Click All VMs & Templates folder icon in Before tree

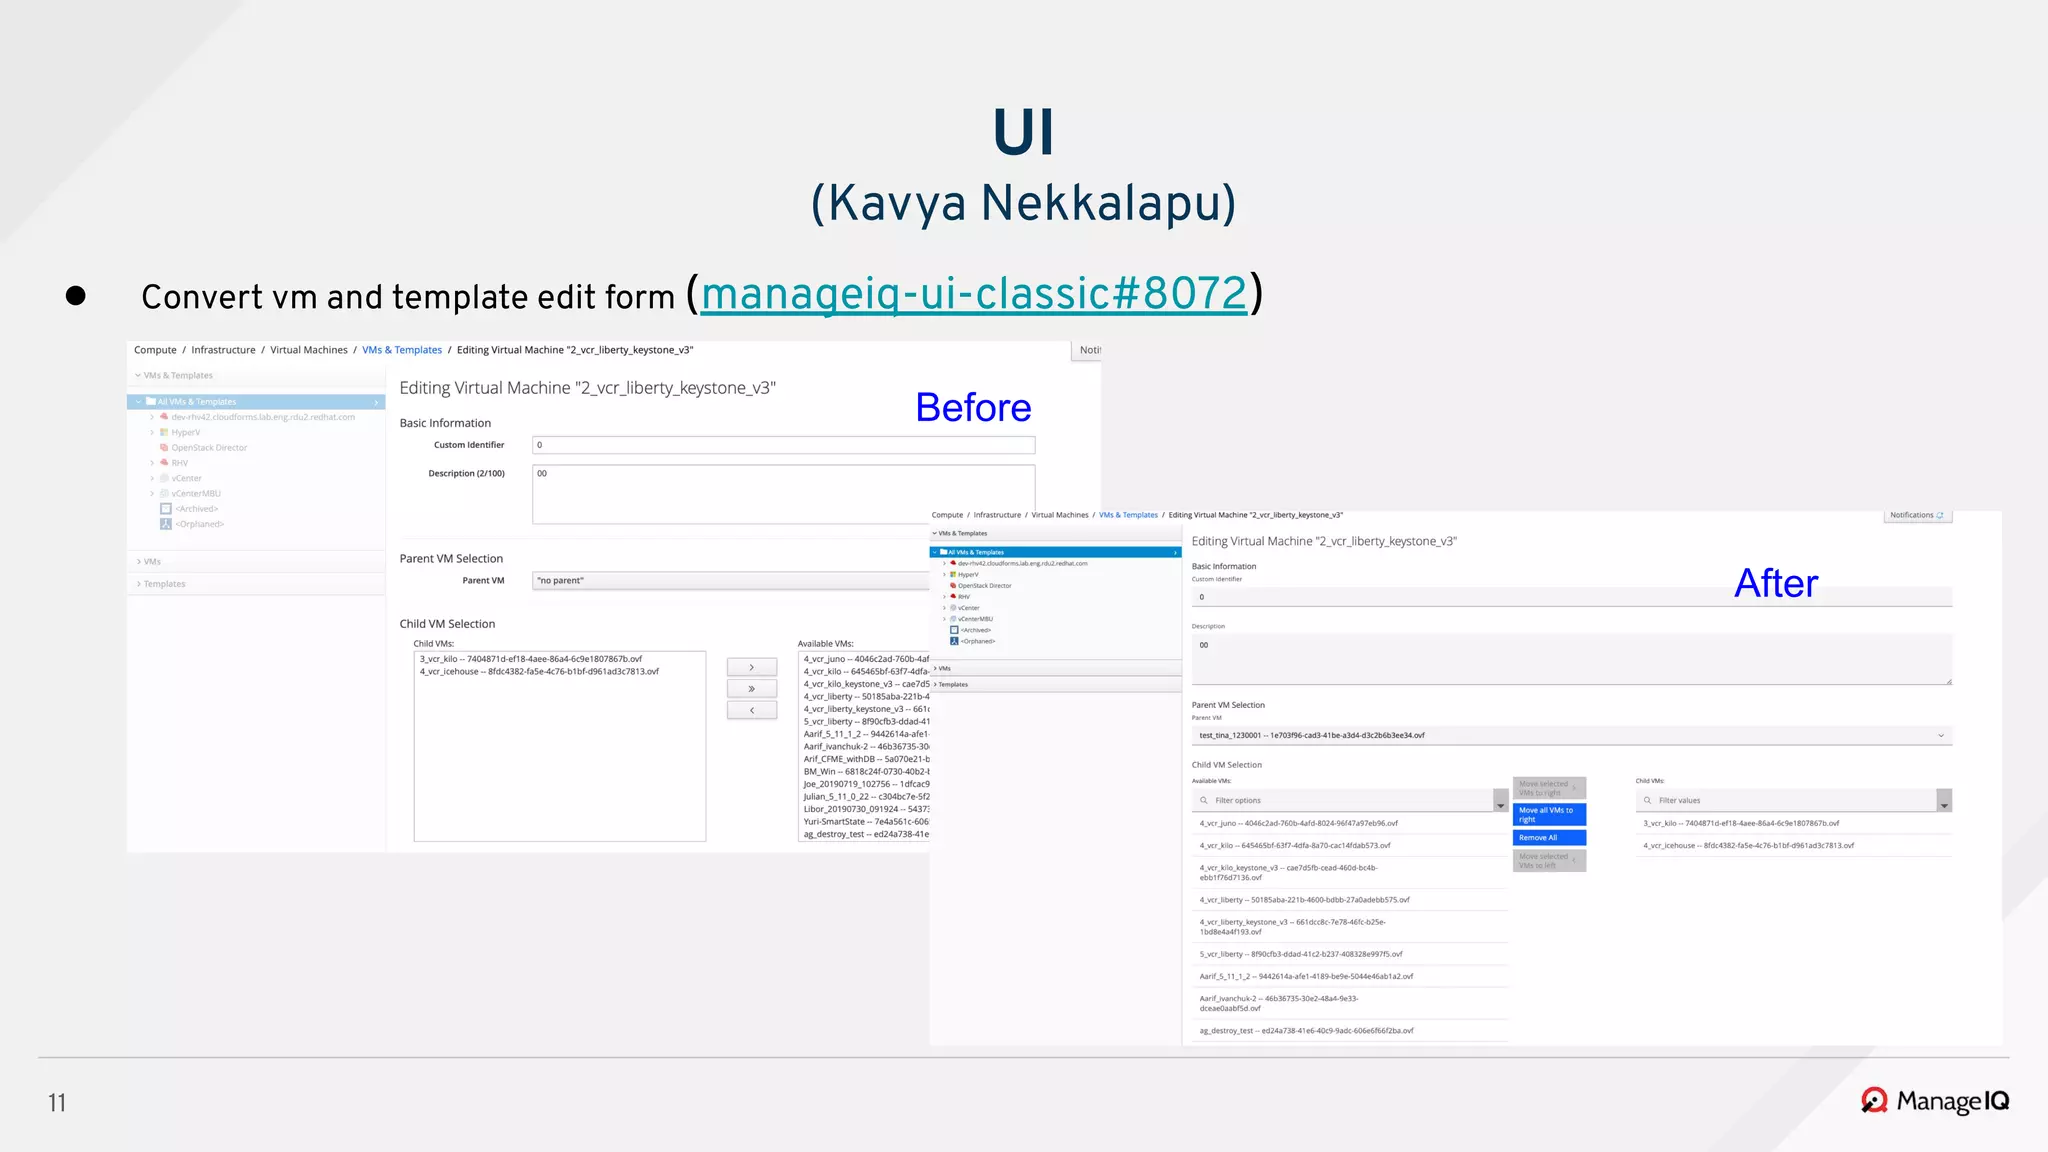151,402
